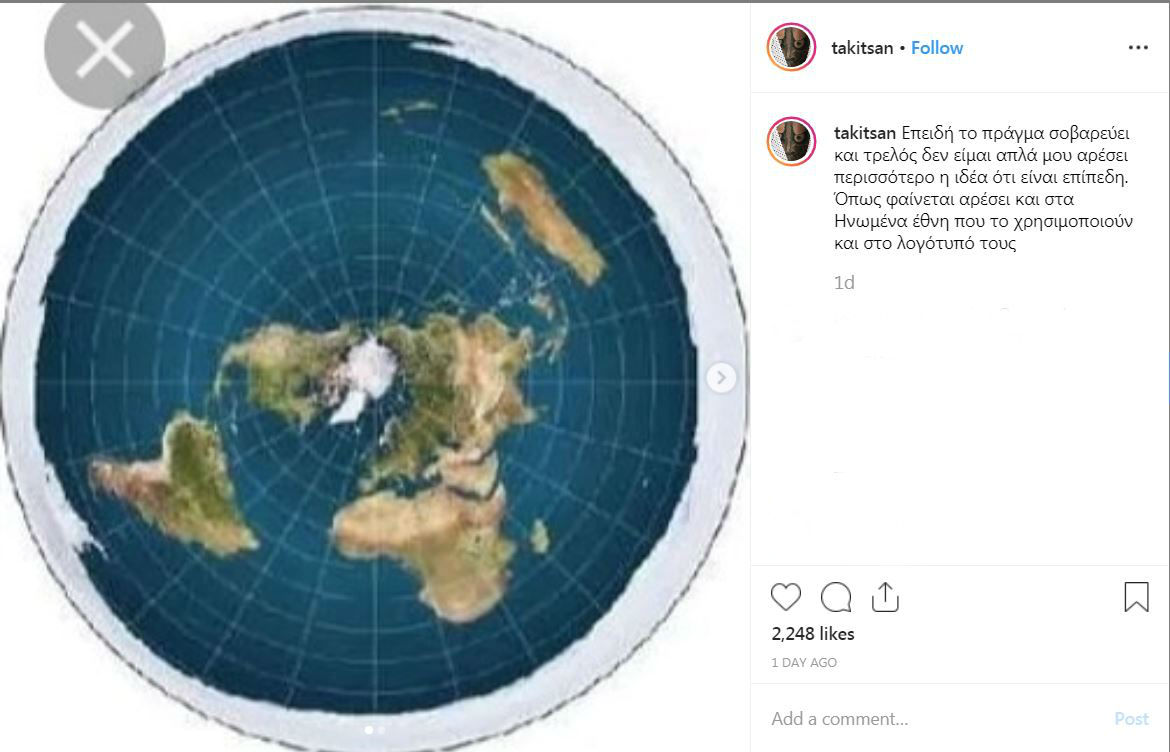
Task: Like the post with the heart icon
Action: coord(786,597)
